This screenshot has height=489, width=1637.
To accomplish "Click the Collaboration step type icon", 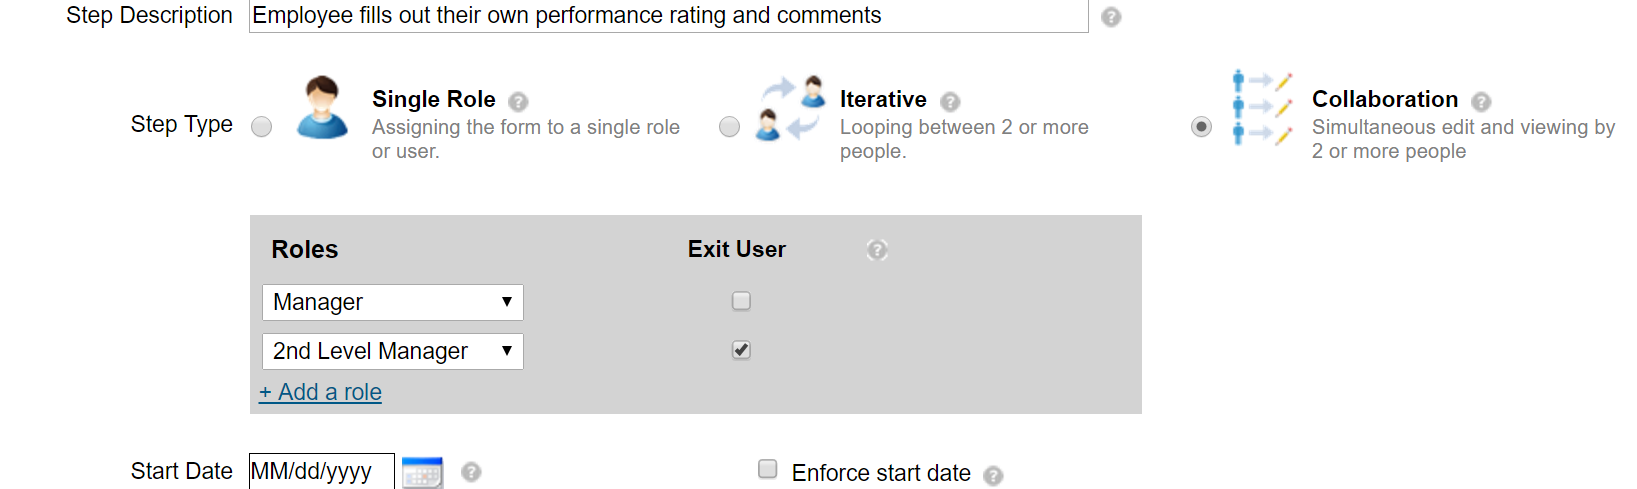I will pos(1262,108).
